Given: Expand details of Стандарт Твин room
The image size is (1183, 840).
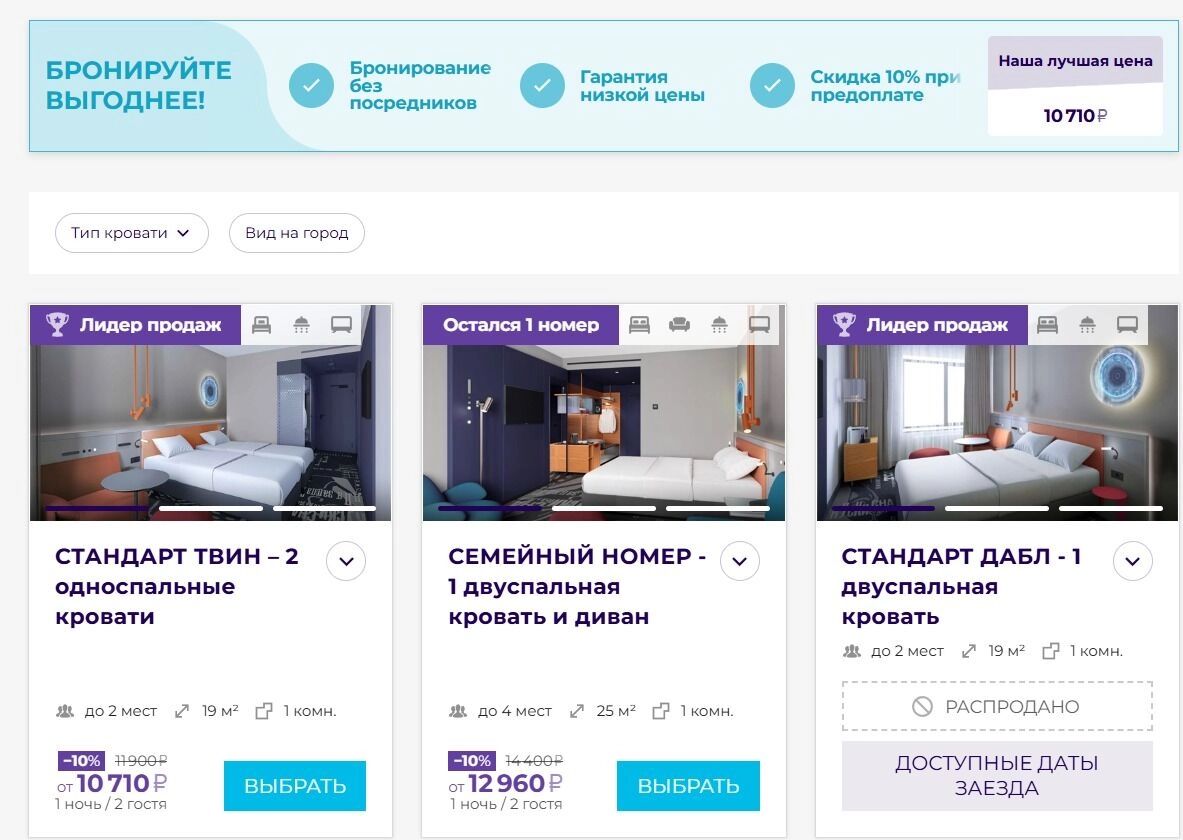Looking at the screenshot, I should [x=346, y=561].
